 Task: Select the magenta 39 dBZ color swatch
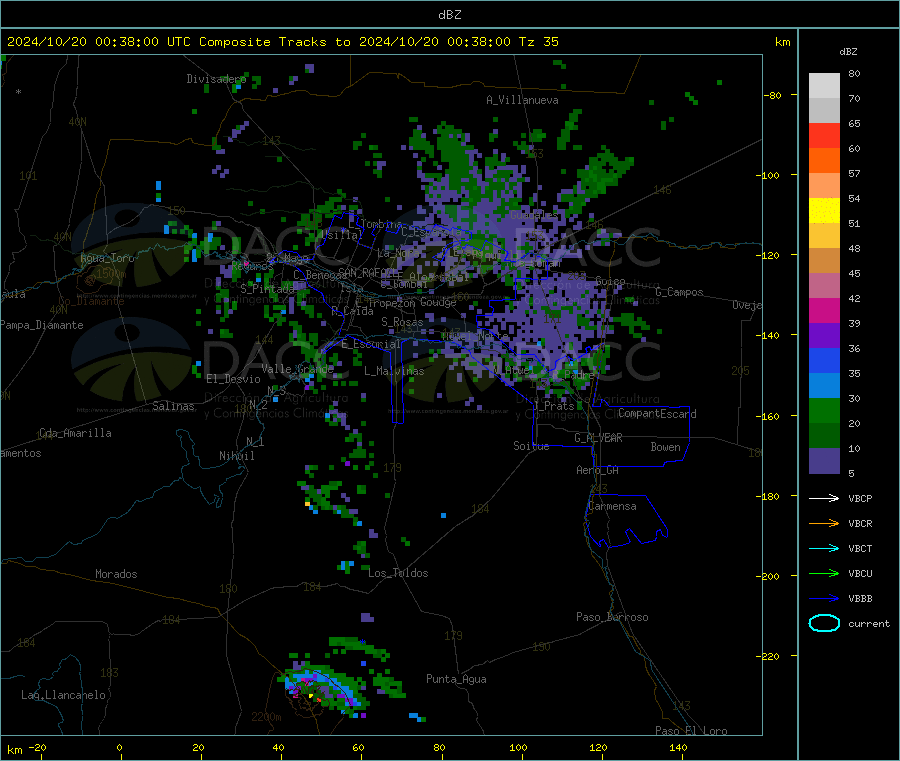coord(824,310)
